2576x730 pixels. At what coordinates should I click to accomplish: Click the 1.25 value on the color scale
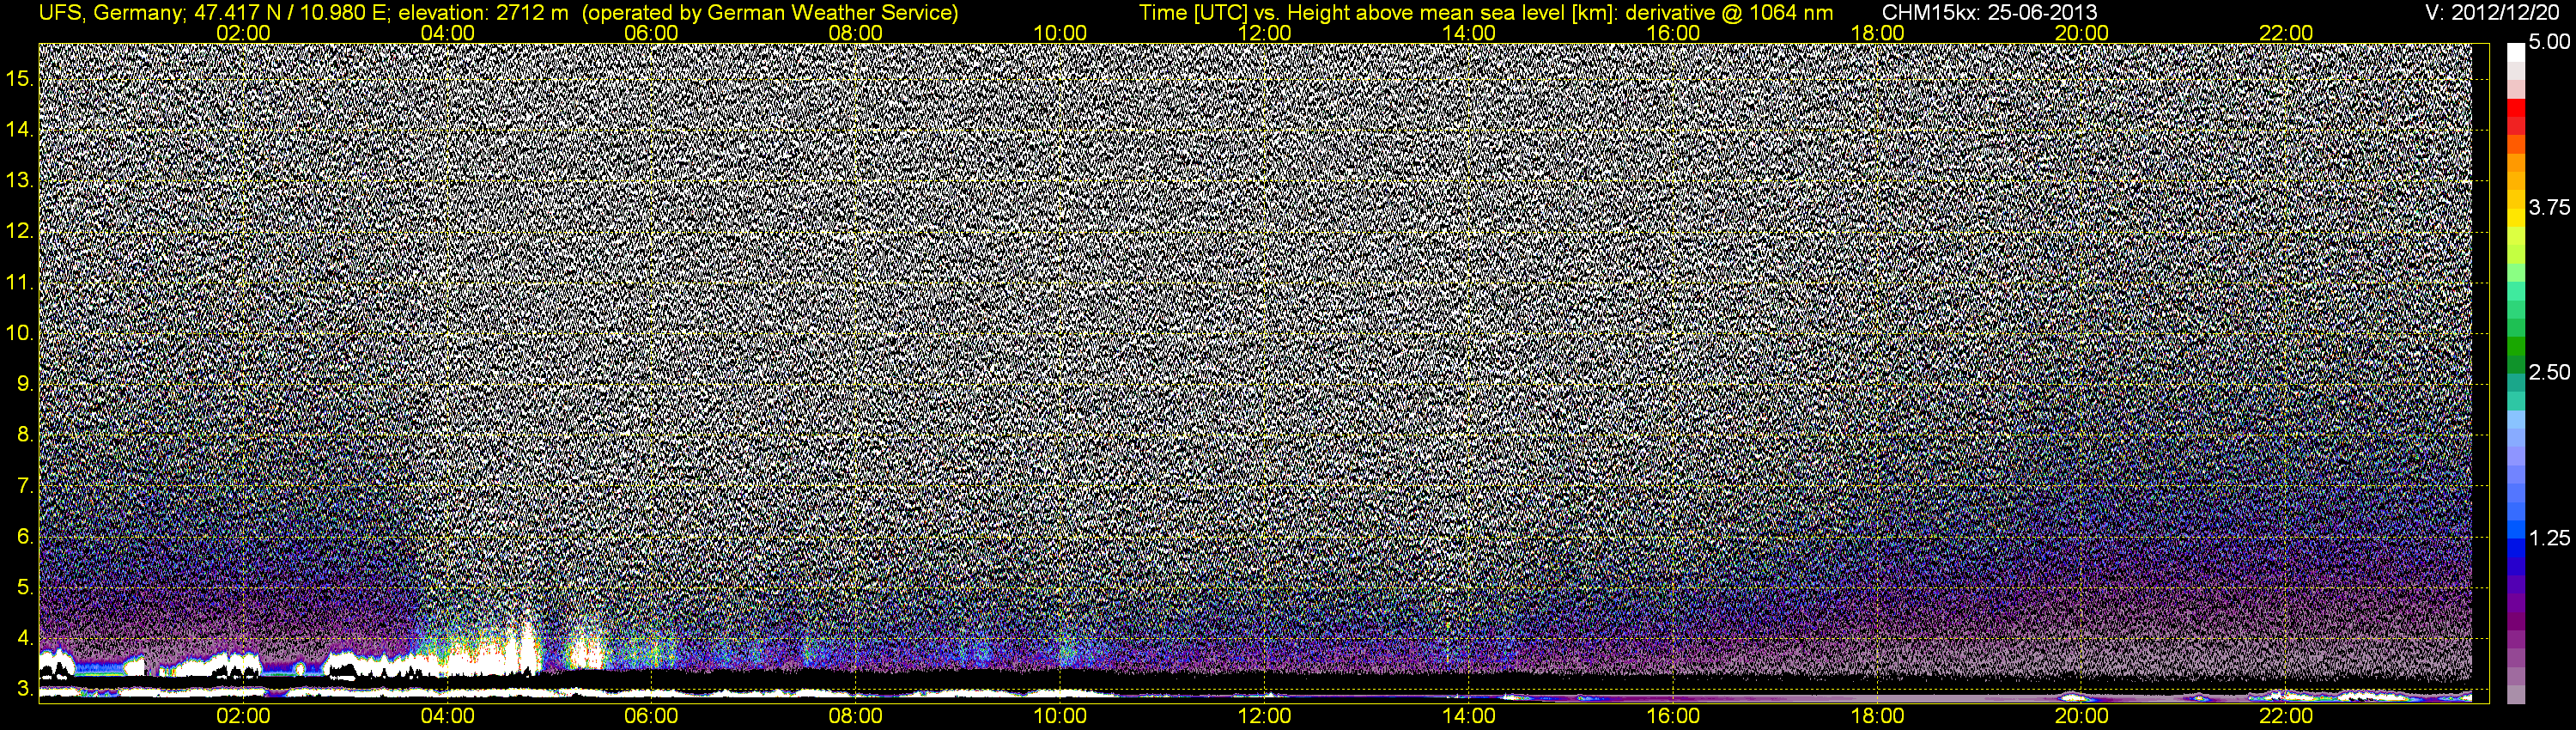(x=2549, y=538)
